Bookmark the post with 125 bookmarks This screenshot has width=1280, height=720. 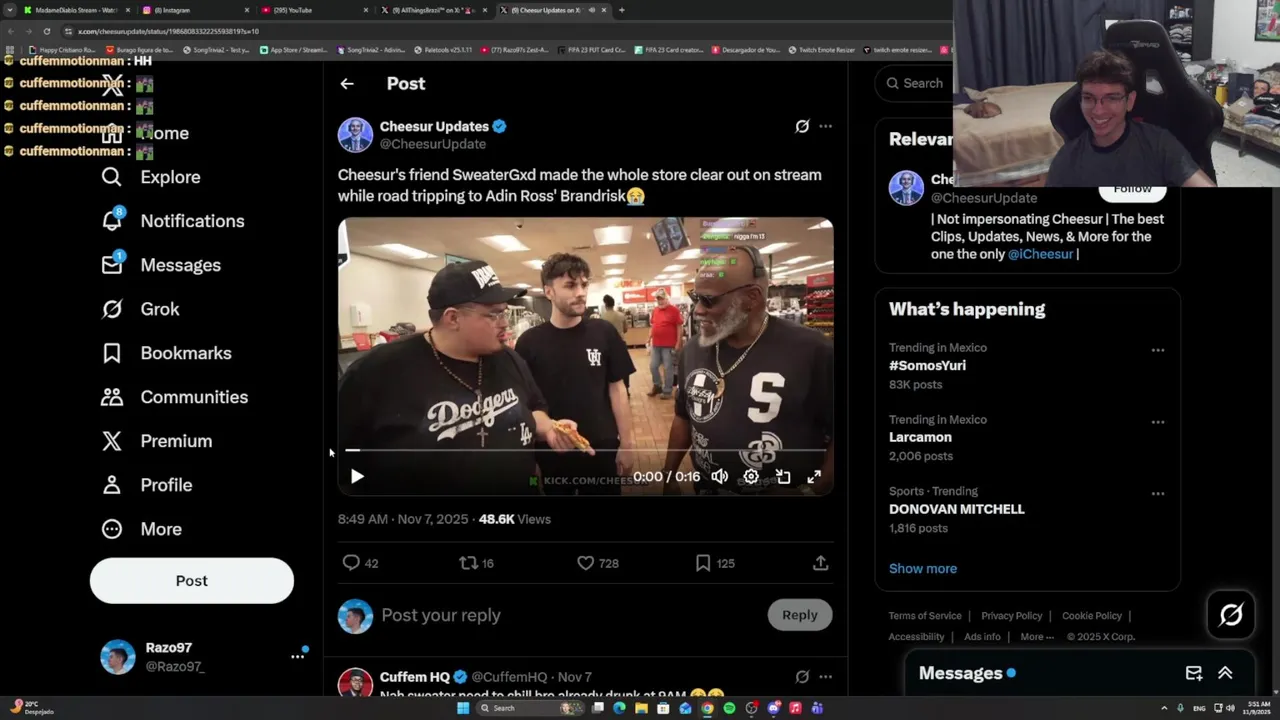coord(715,563)
